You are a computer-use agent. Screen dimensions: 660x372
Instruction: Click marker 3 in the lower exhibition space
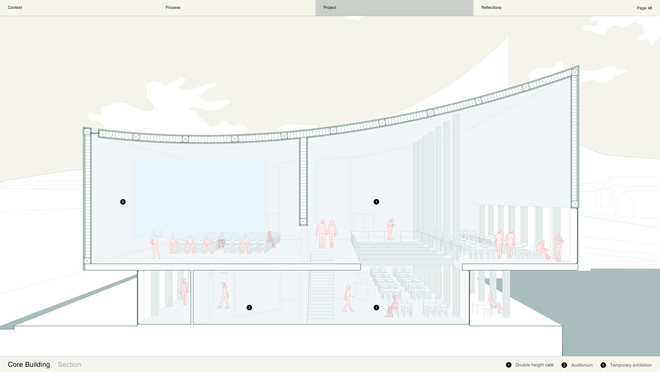(249, 308)
